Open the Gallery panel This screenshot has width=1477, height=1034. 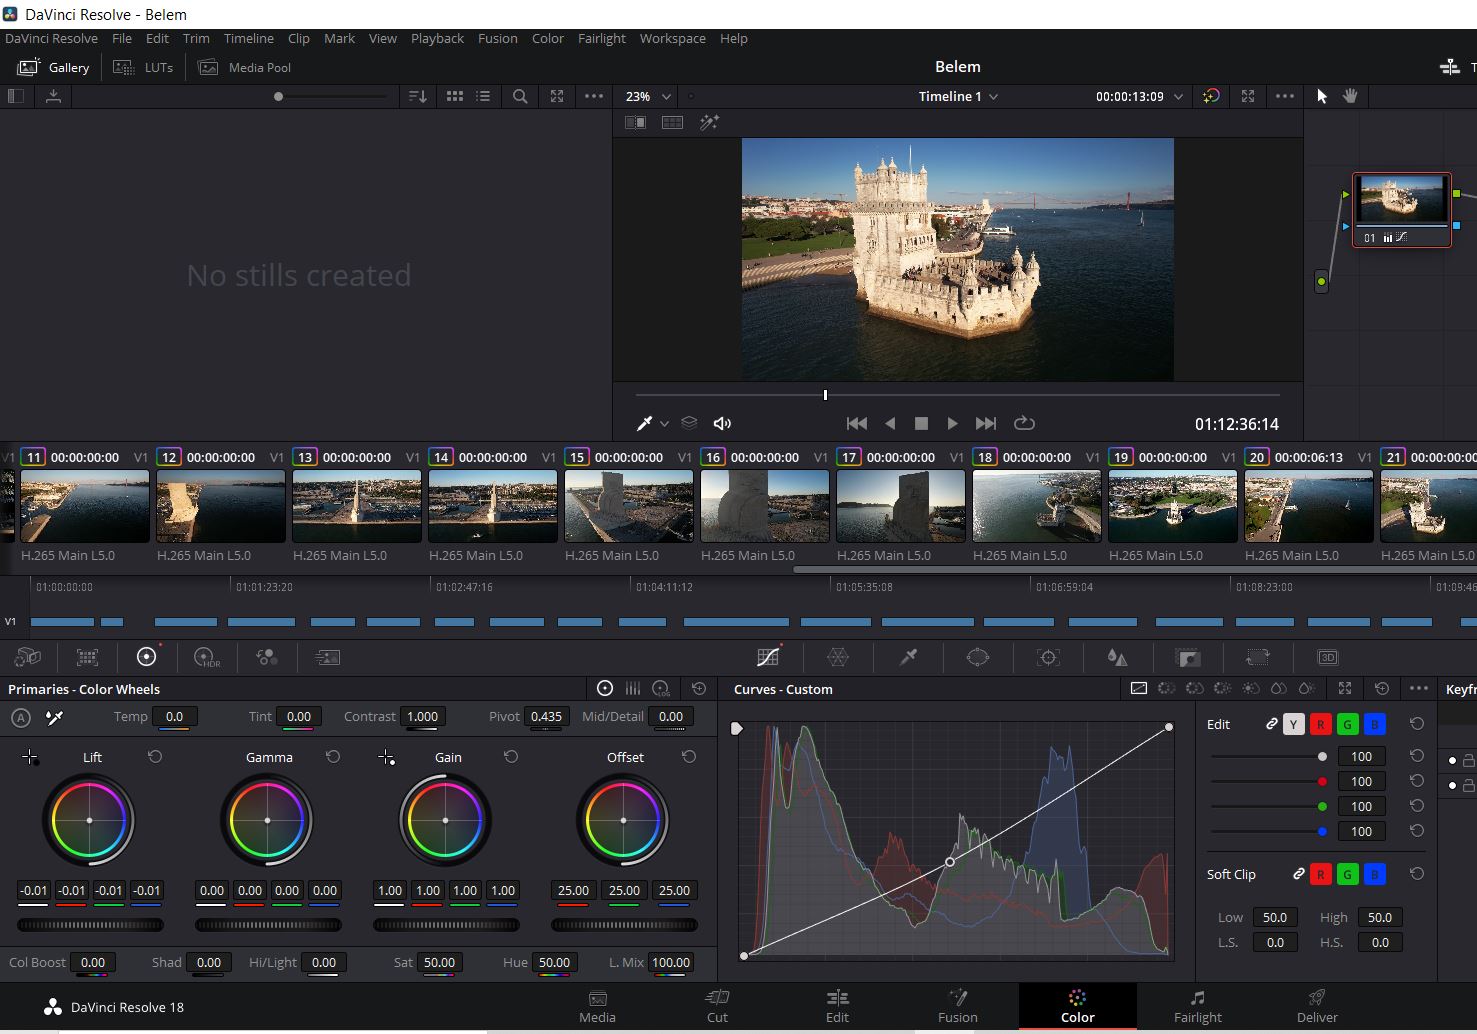pyautogui.click(x=54, y=67)
